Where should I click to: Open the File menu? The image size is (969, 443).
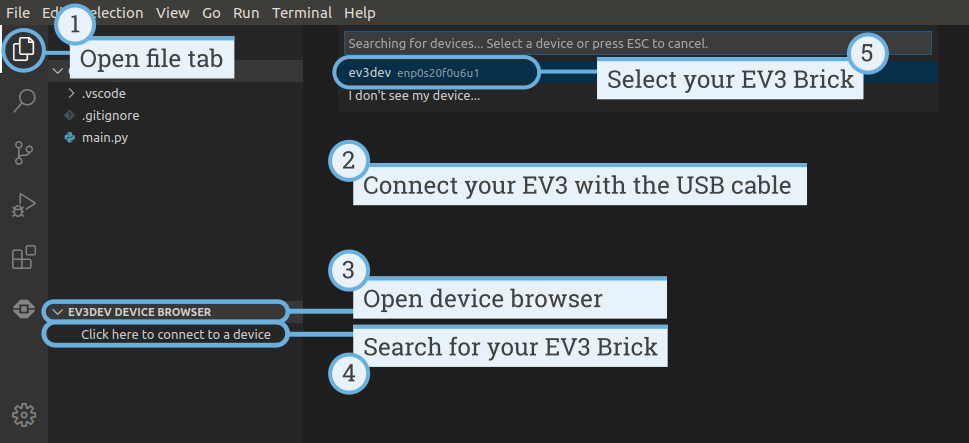18,13
